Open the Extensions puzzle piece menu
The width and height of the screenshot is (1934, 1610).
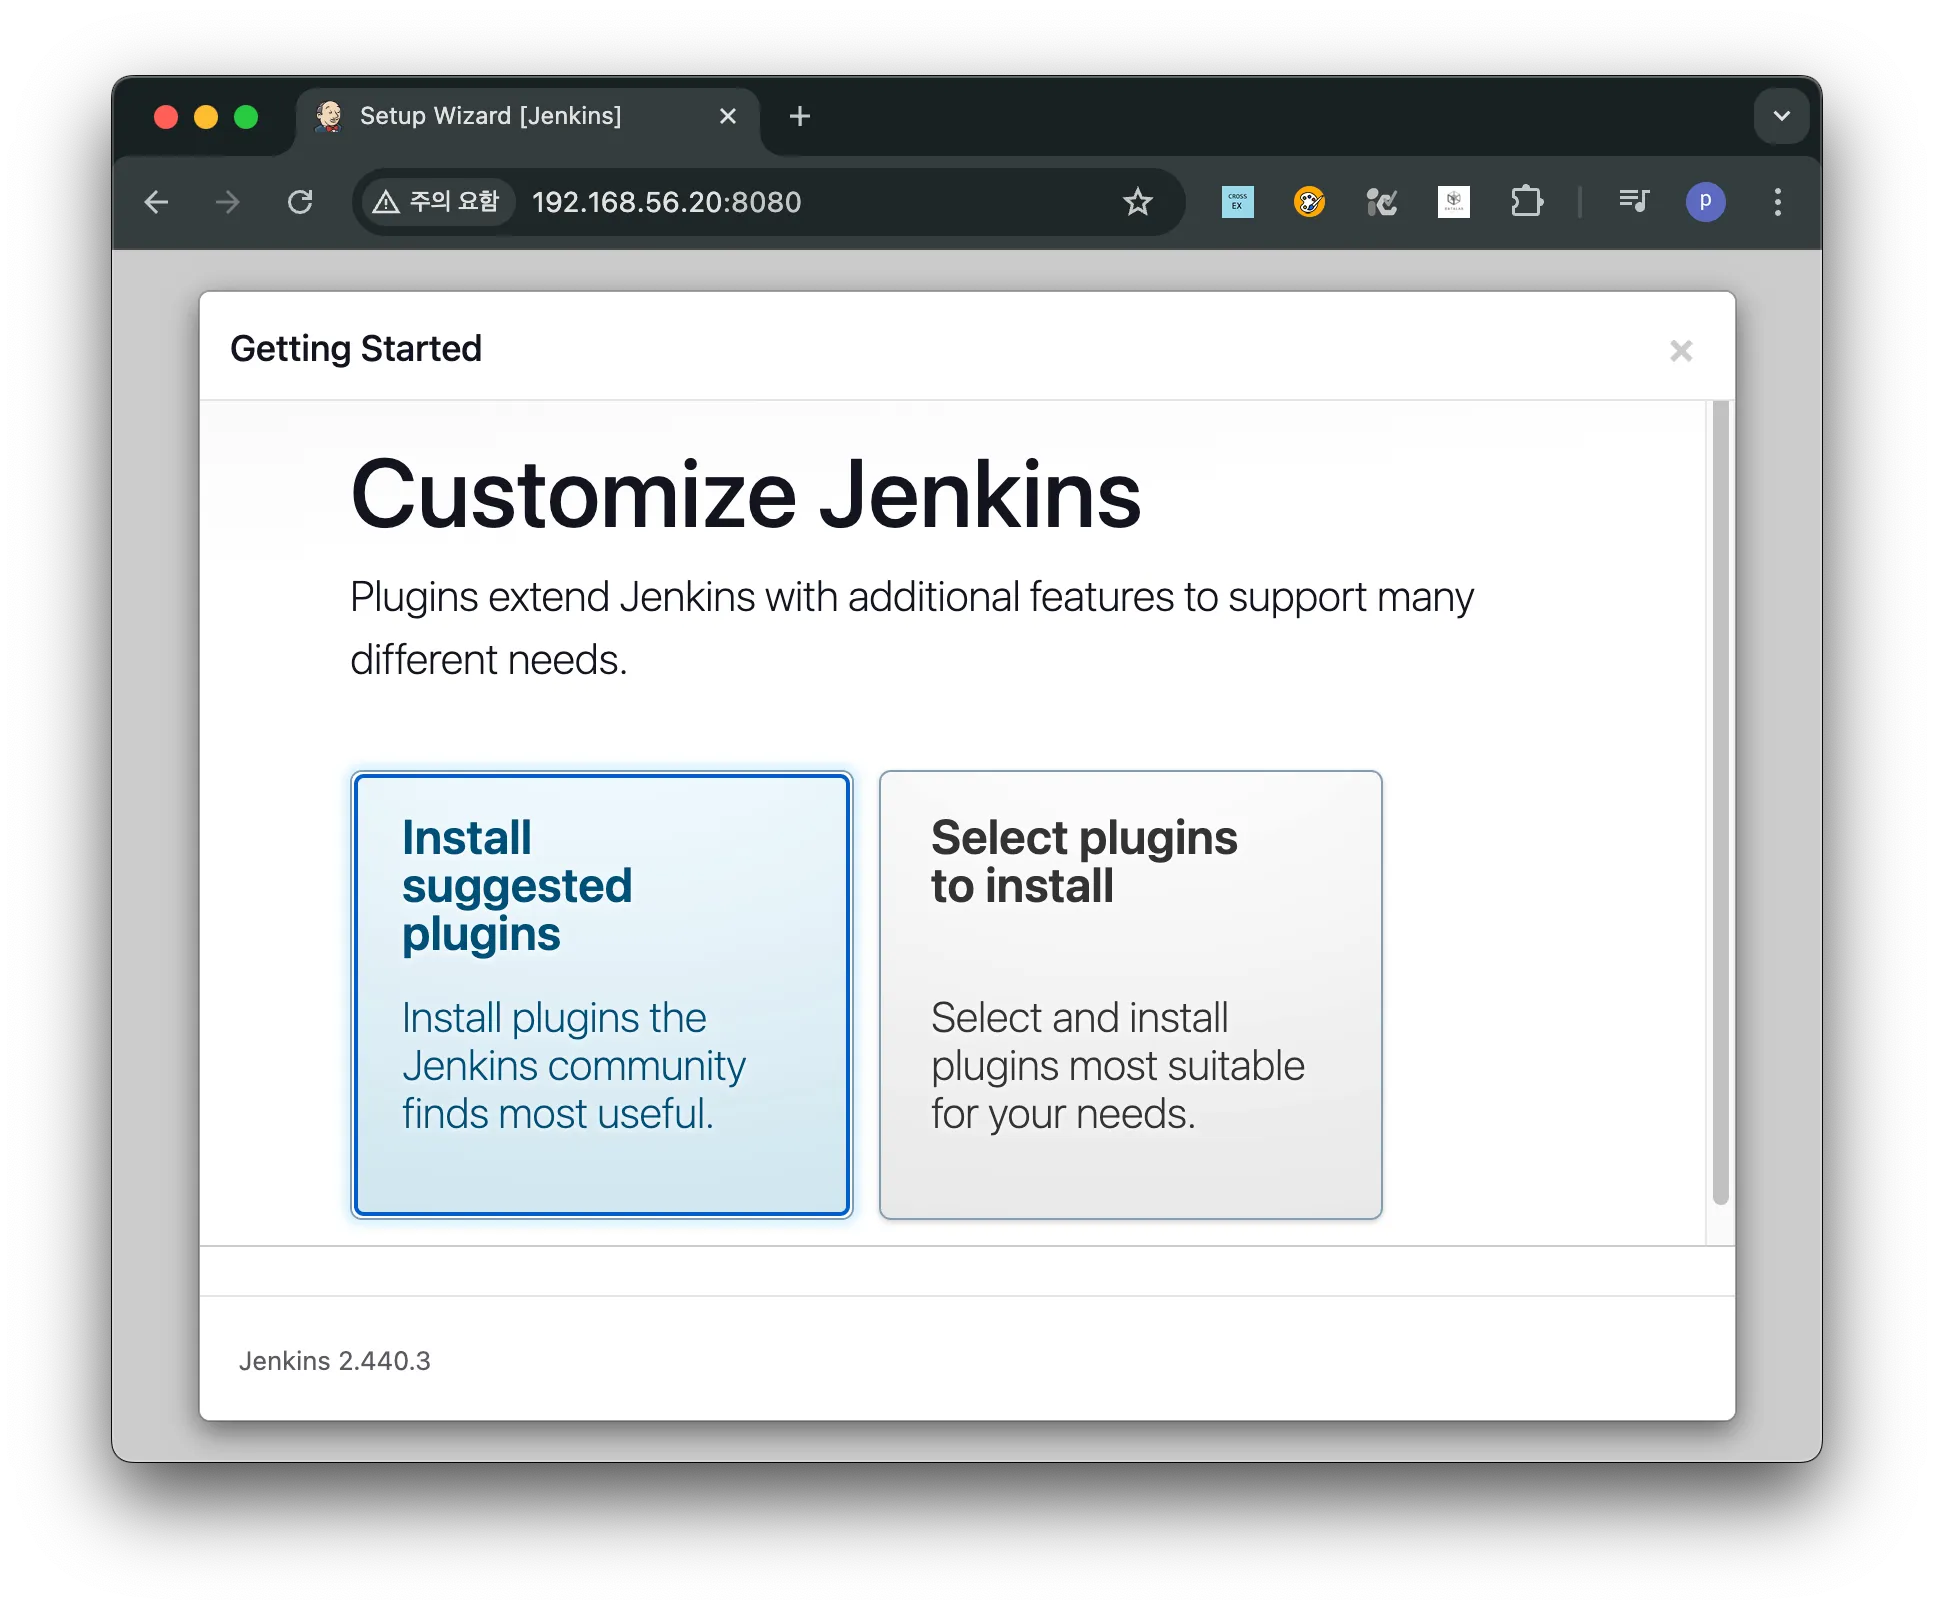point(1526,202)
